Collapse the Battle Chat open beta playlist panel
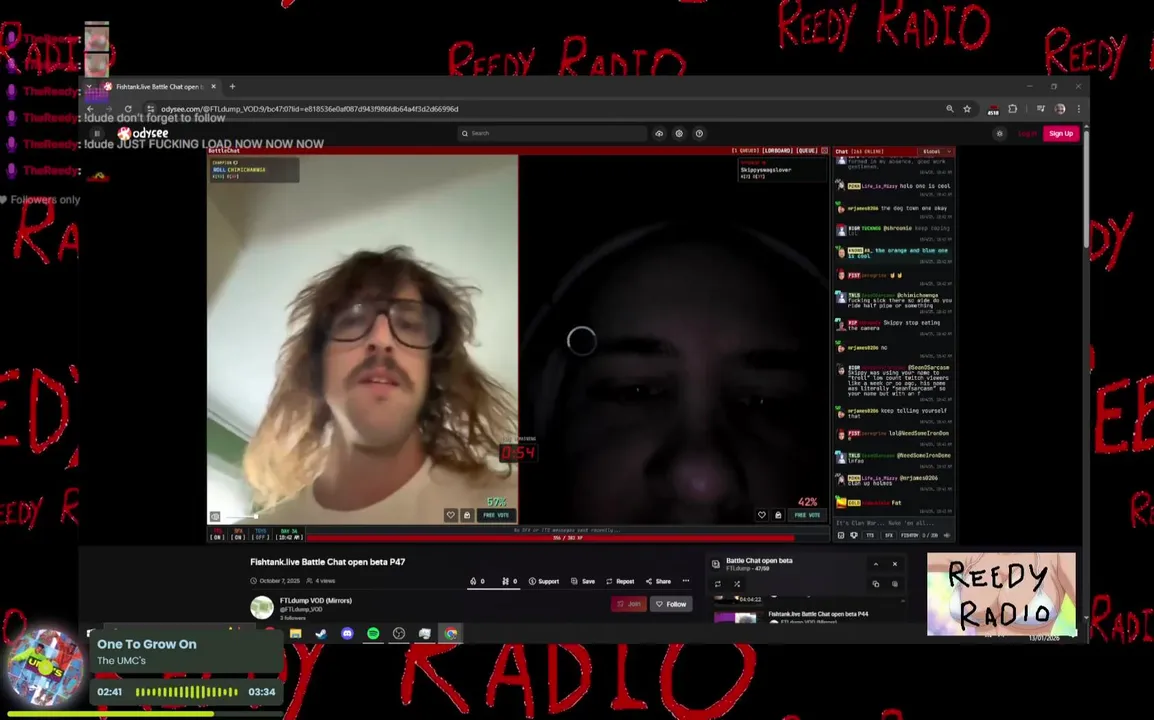Viewport: 1154px width, 720px height. click(876, 565)
